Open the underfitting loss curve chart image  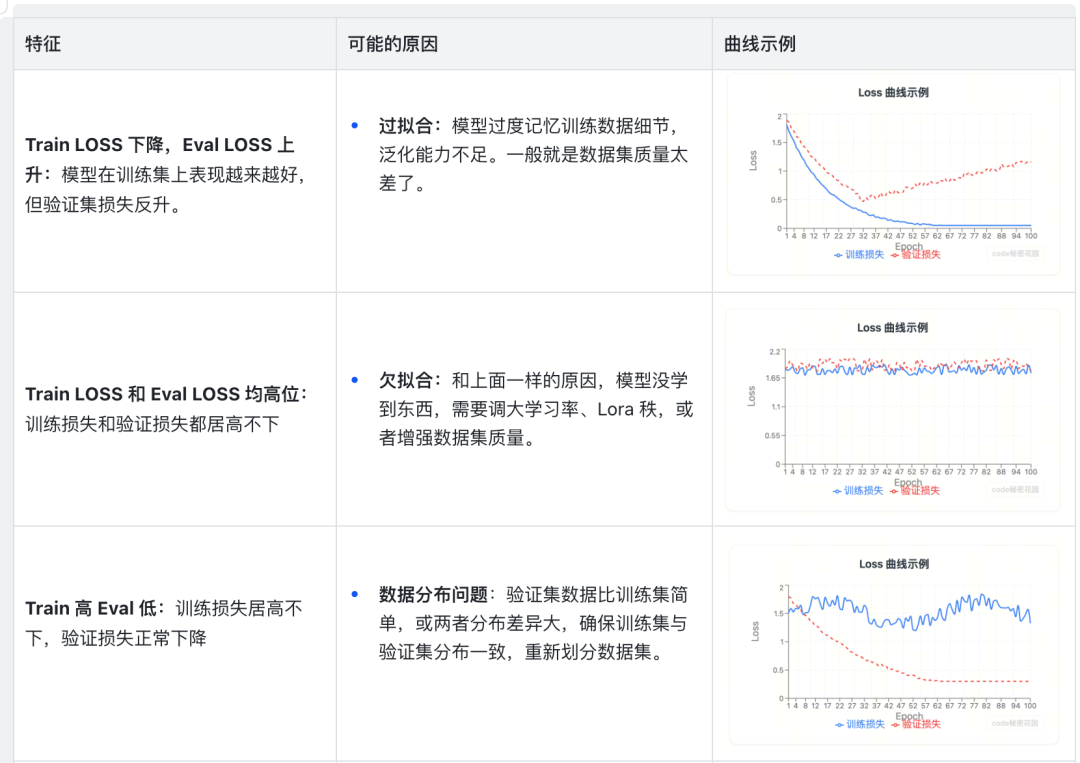tap(893, 410)
